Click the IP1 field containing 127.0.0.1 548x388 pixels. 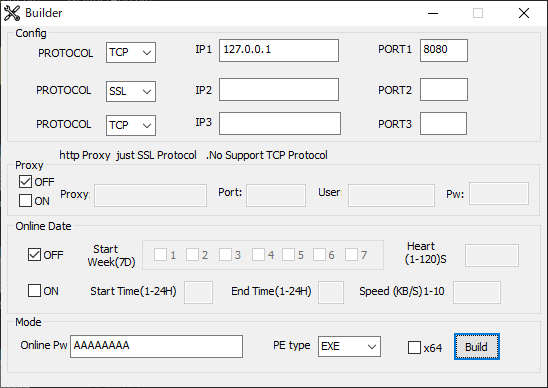point(279,50)
